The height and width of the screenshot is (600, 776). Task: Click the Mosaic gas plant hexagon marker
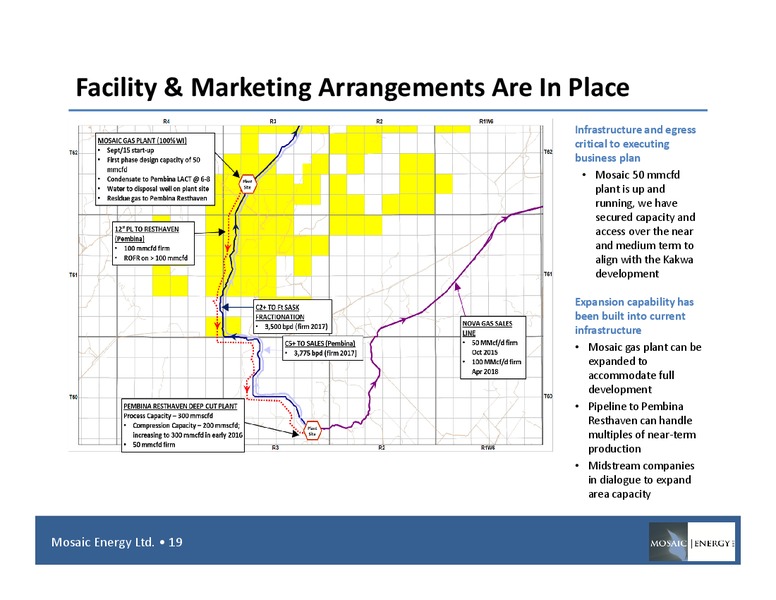(x=247, y=184)
